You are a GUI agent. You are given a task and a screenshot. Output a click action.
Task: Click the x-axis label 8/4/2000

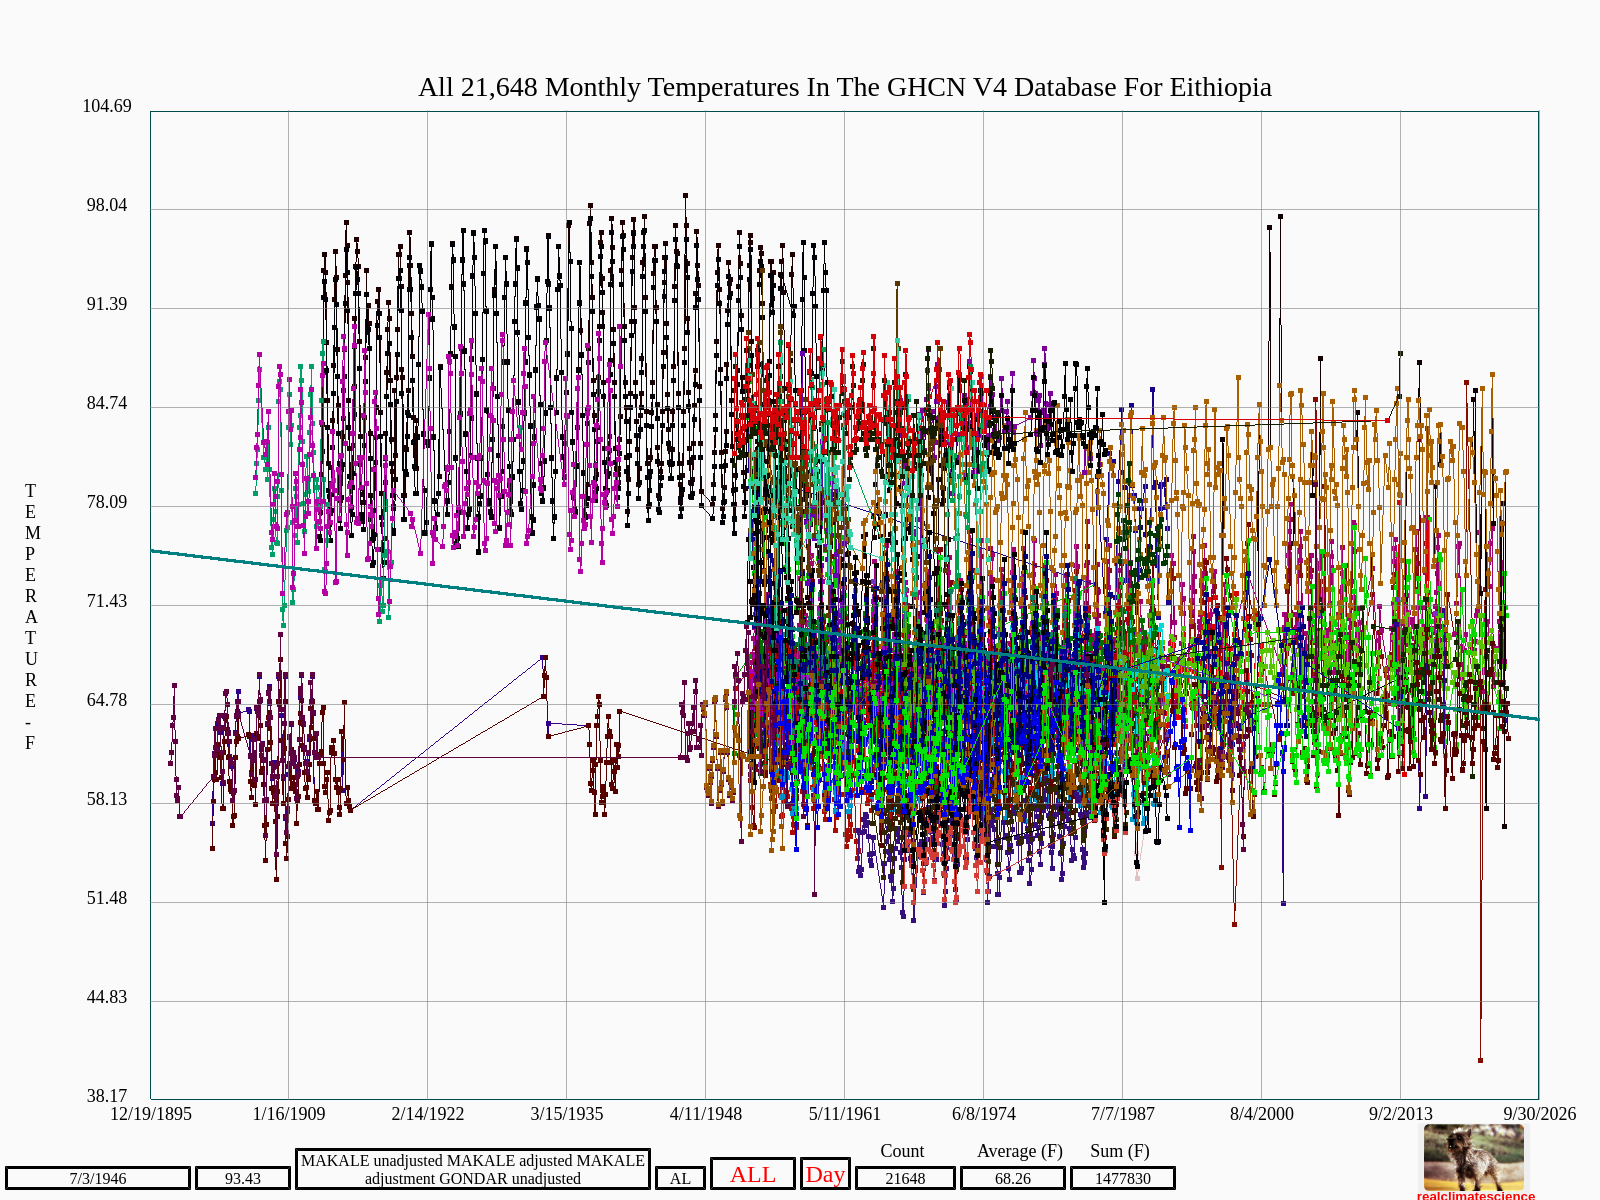click(x=1261, y=1114)
